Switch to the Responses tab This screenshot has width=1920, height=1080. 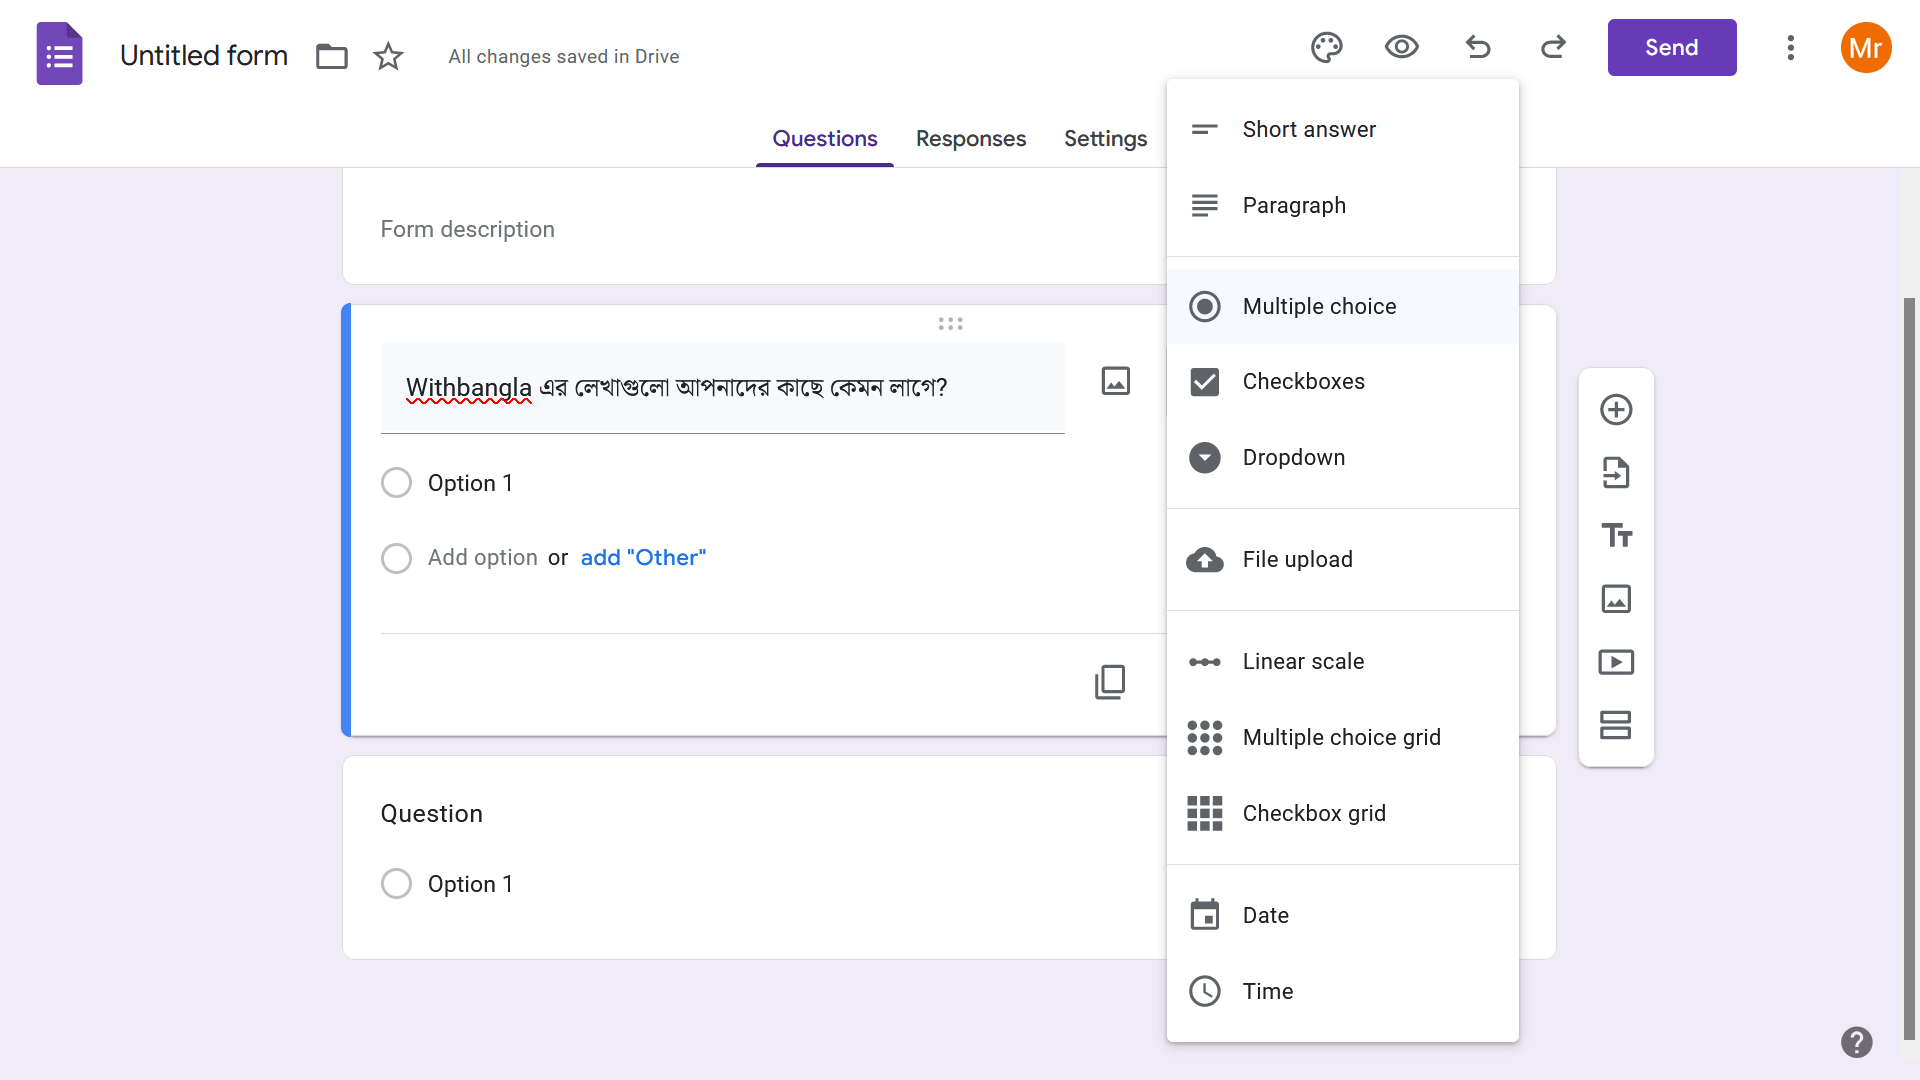tap(970, 139)
